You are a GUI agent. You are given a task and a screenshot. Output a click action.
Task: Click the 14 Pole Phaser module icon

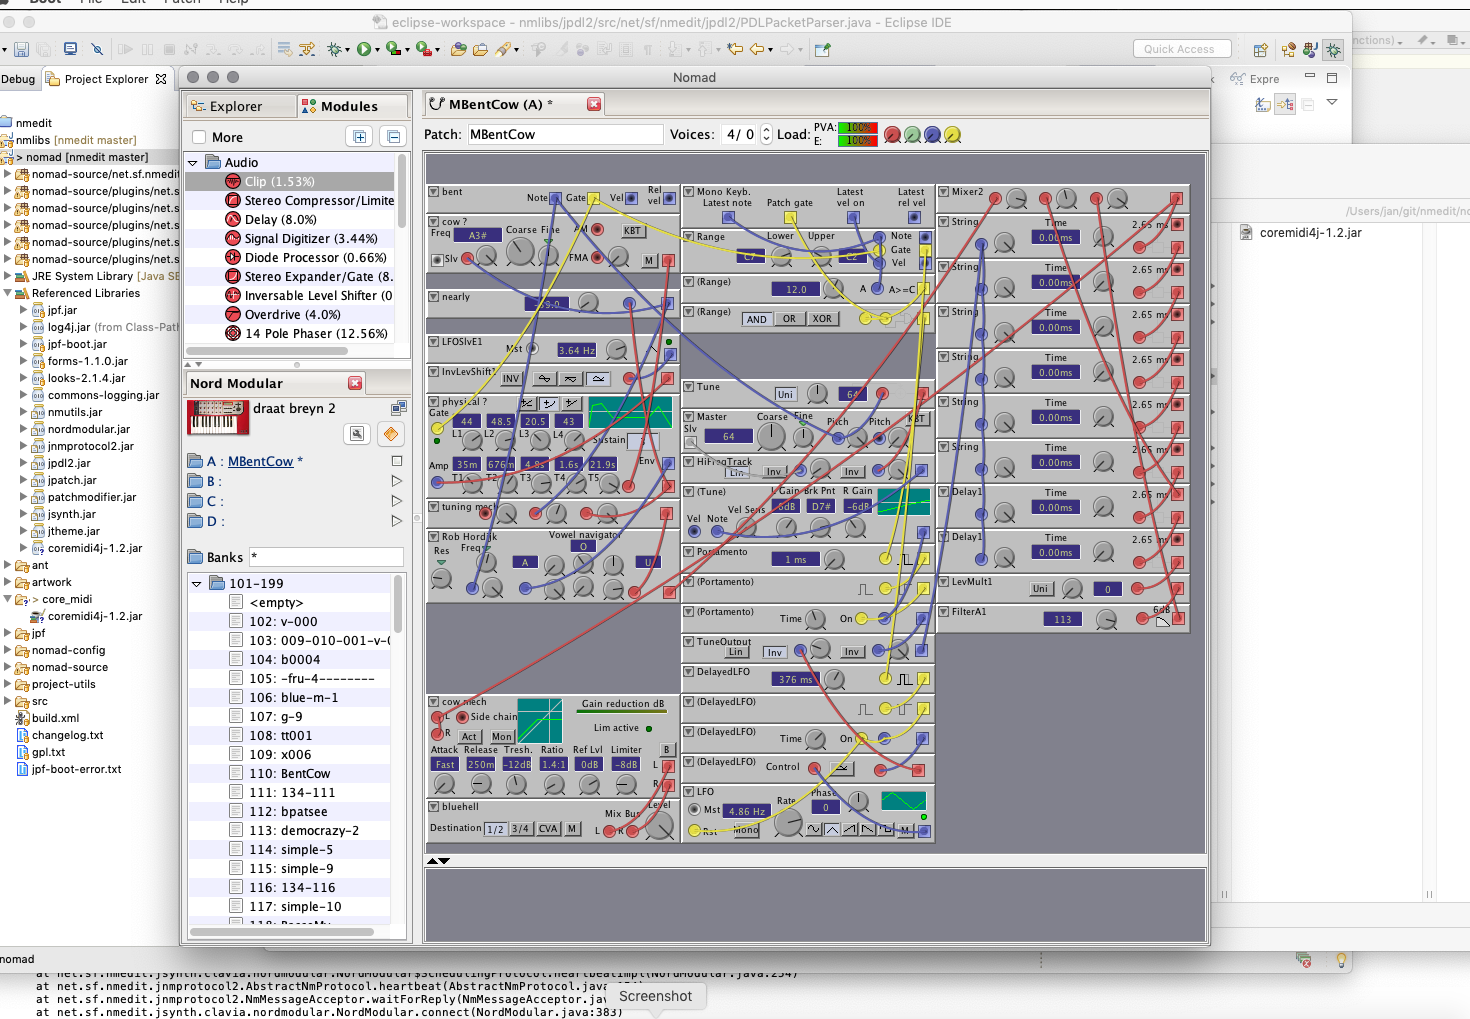click(232, 333)
